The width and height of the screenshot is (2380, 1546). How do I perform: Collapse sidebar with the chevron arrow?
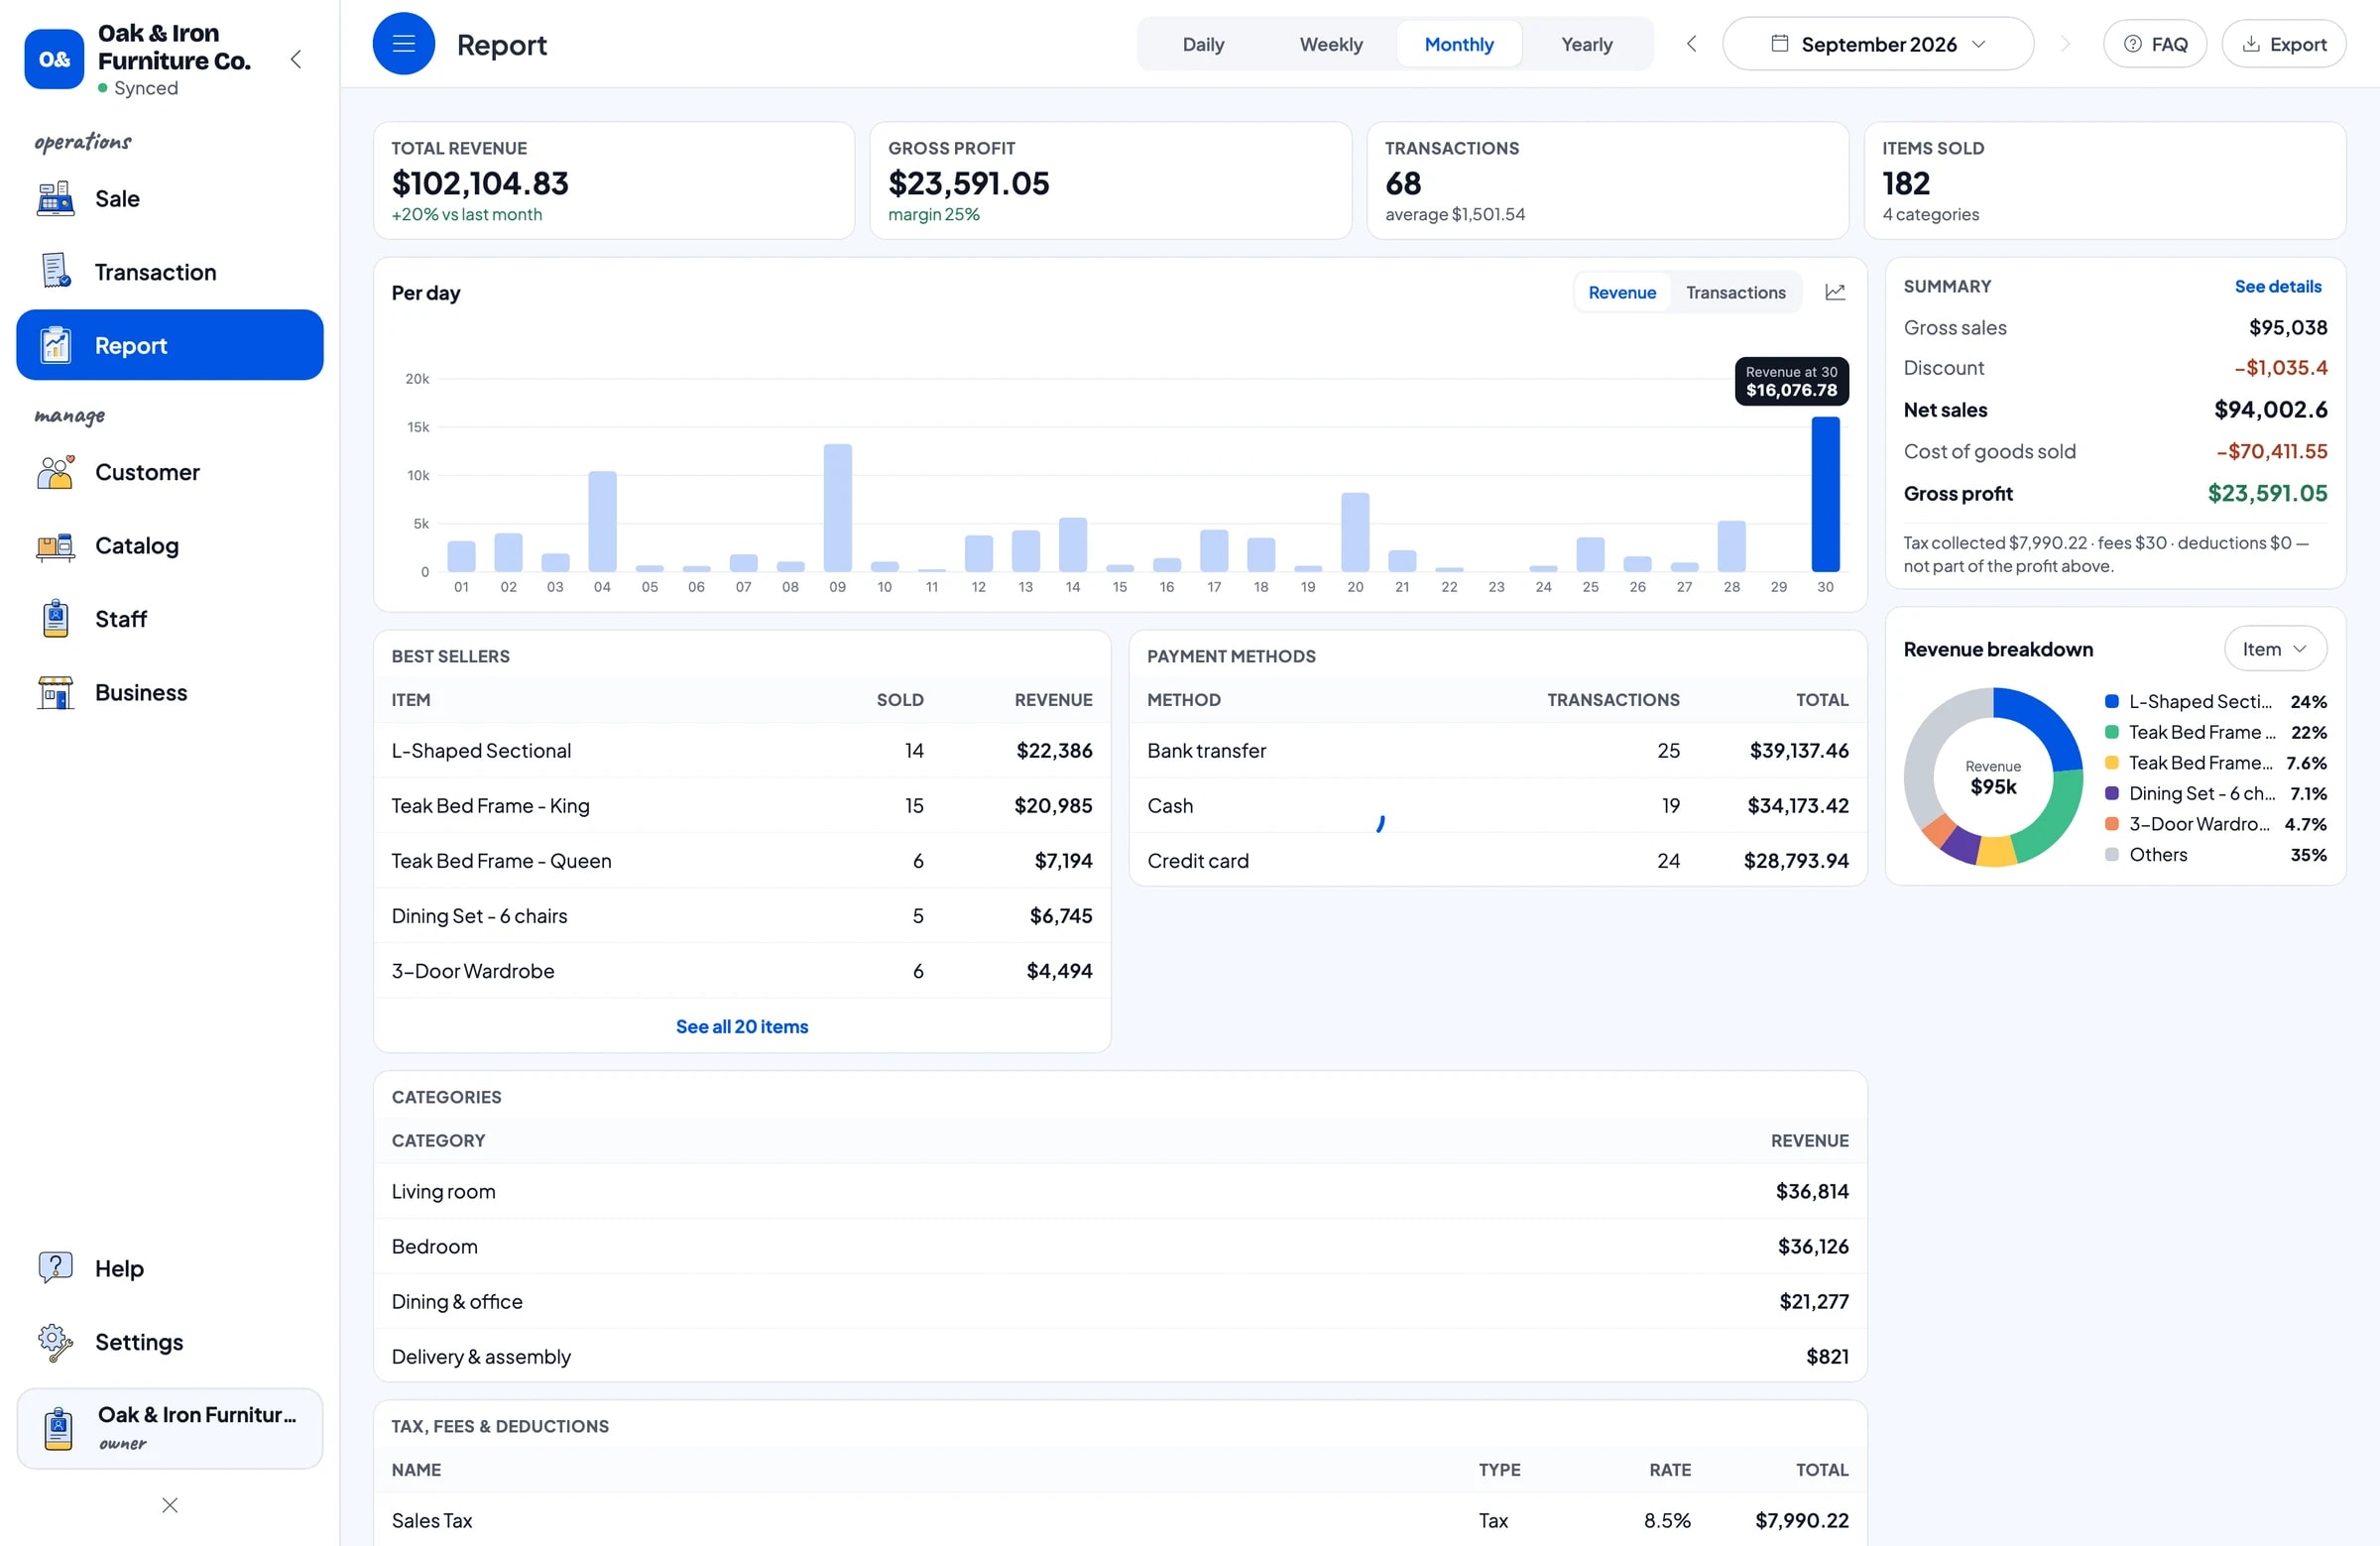[296, 59]
